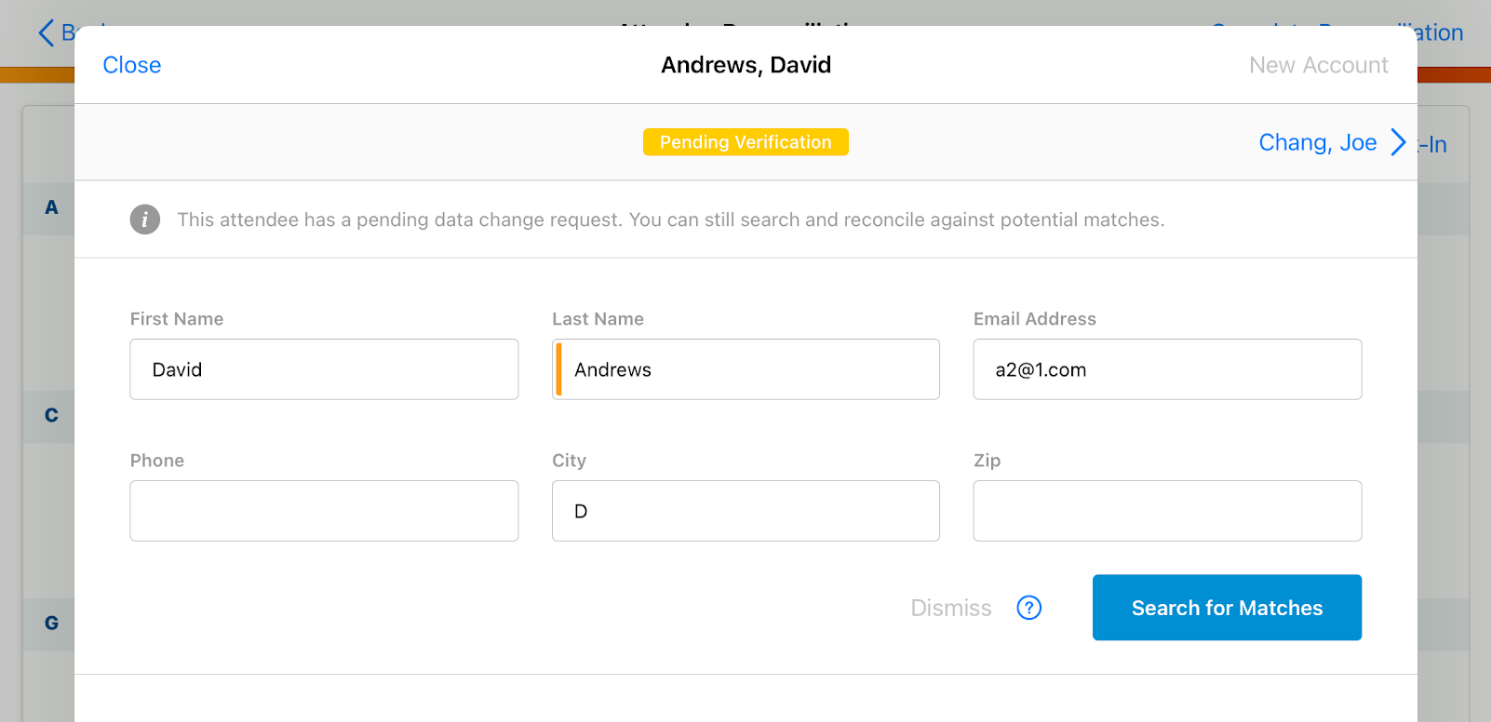Click the Pending Verification status badge
The image size is (1491, 722).
[x=745, y=142]
